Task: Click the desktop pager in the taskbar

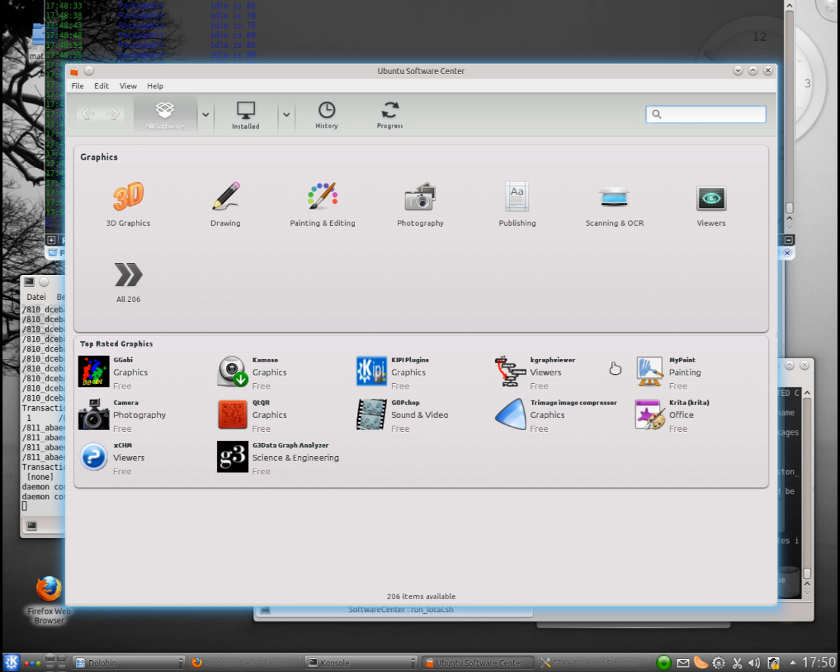Action: coord(56,663)
